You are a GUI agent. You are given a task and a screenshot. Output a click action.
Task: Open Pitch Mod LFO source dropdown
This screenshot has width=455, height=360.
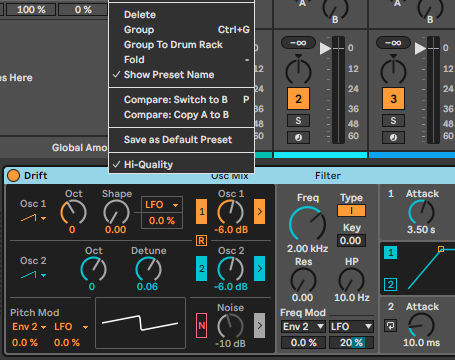tap(71, 327)
